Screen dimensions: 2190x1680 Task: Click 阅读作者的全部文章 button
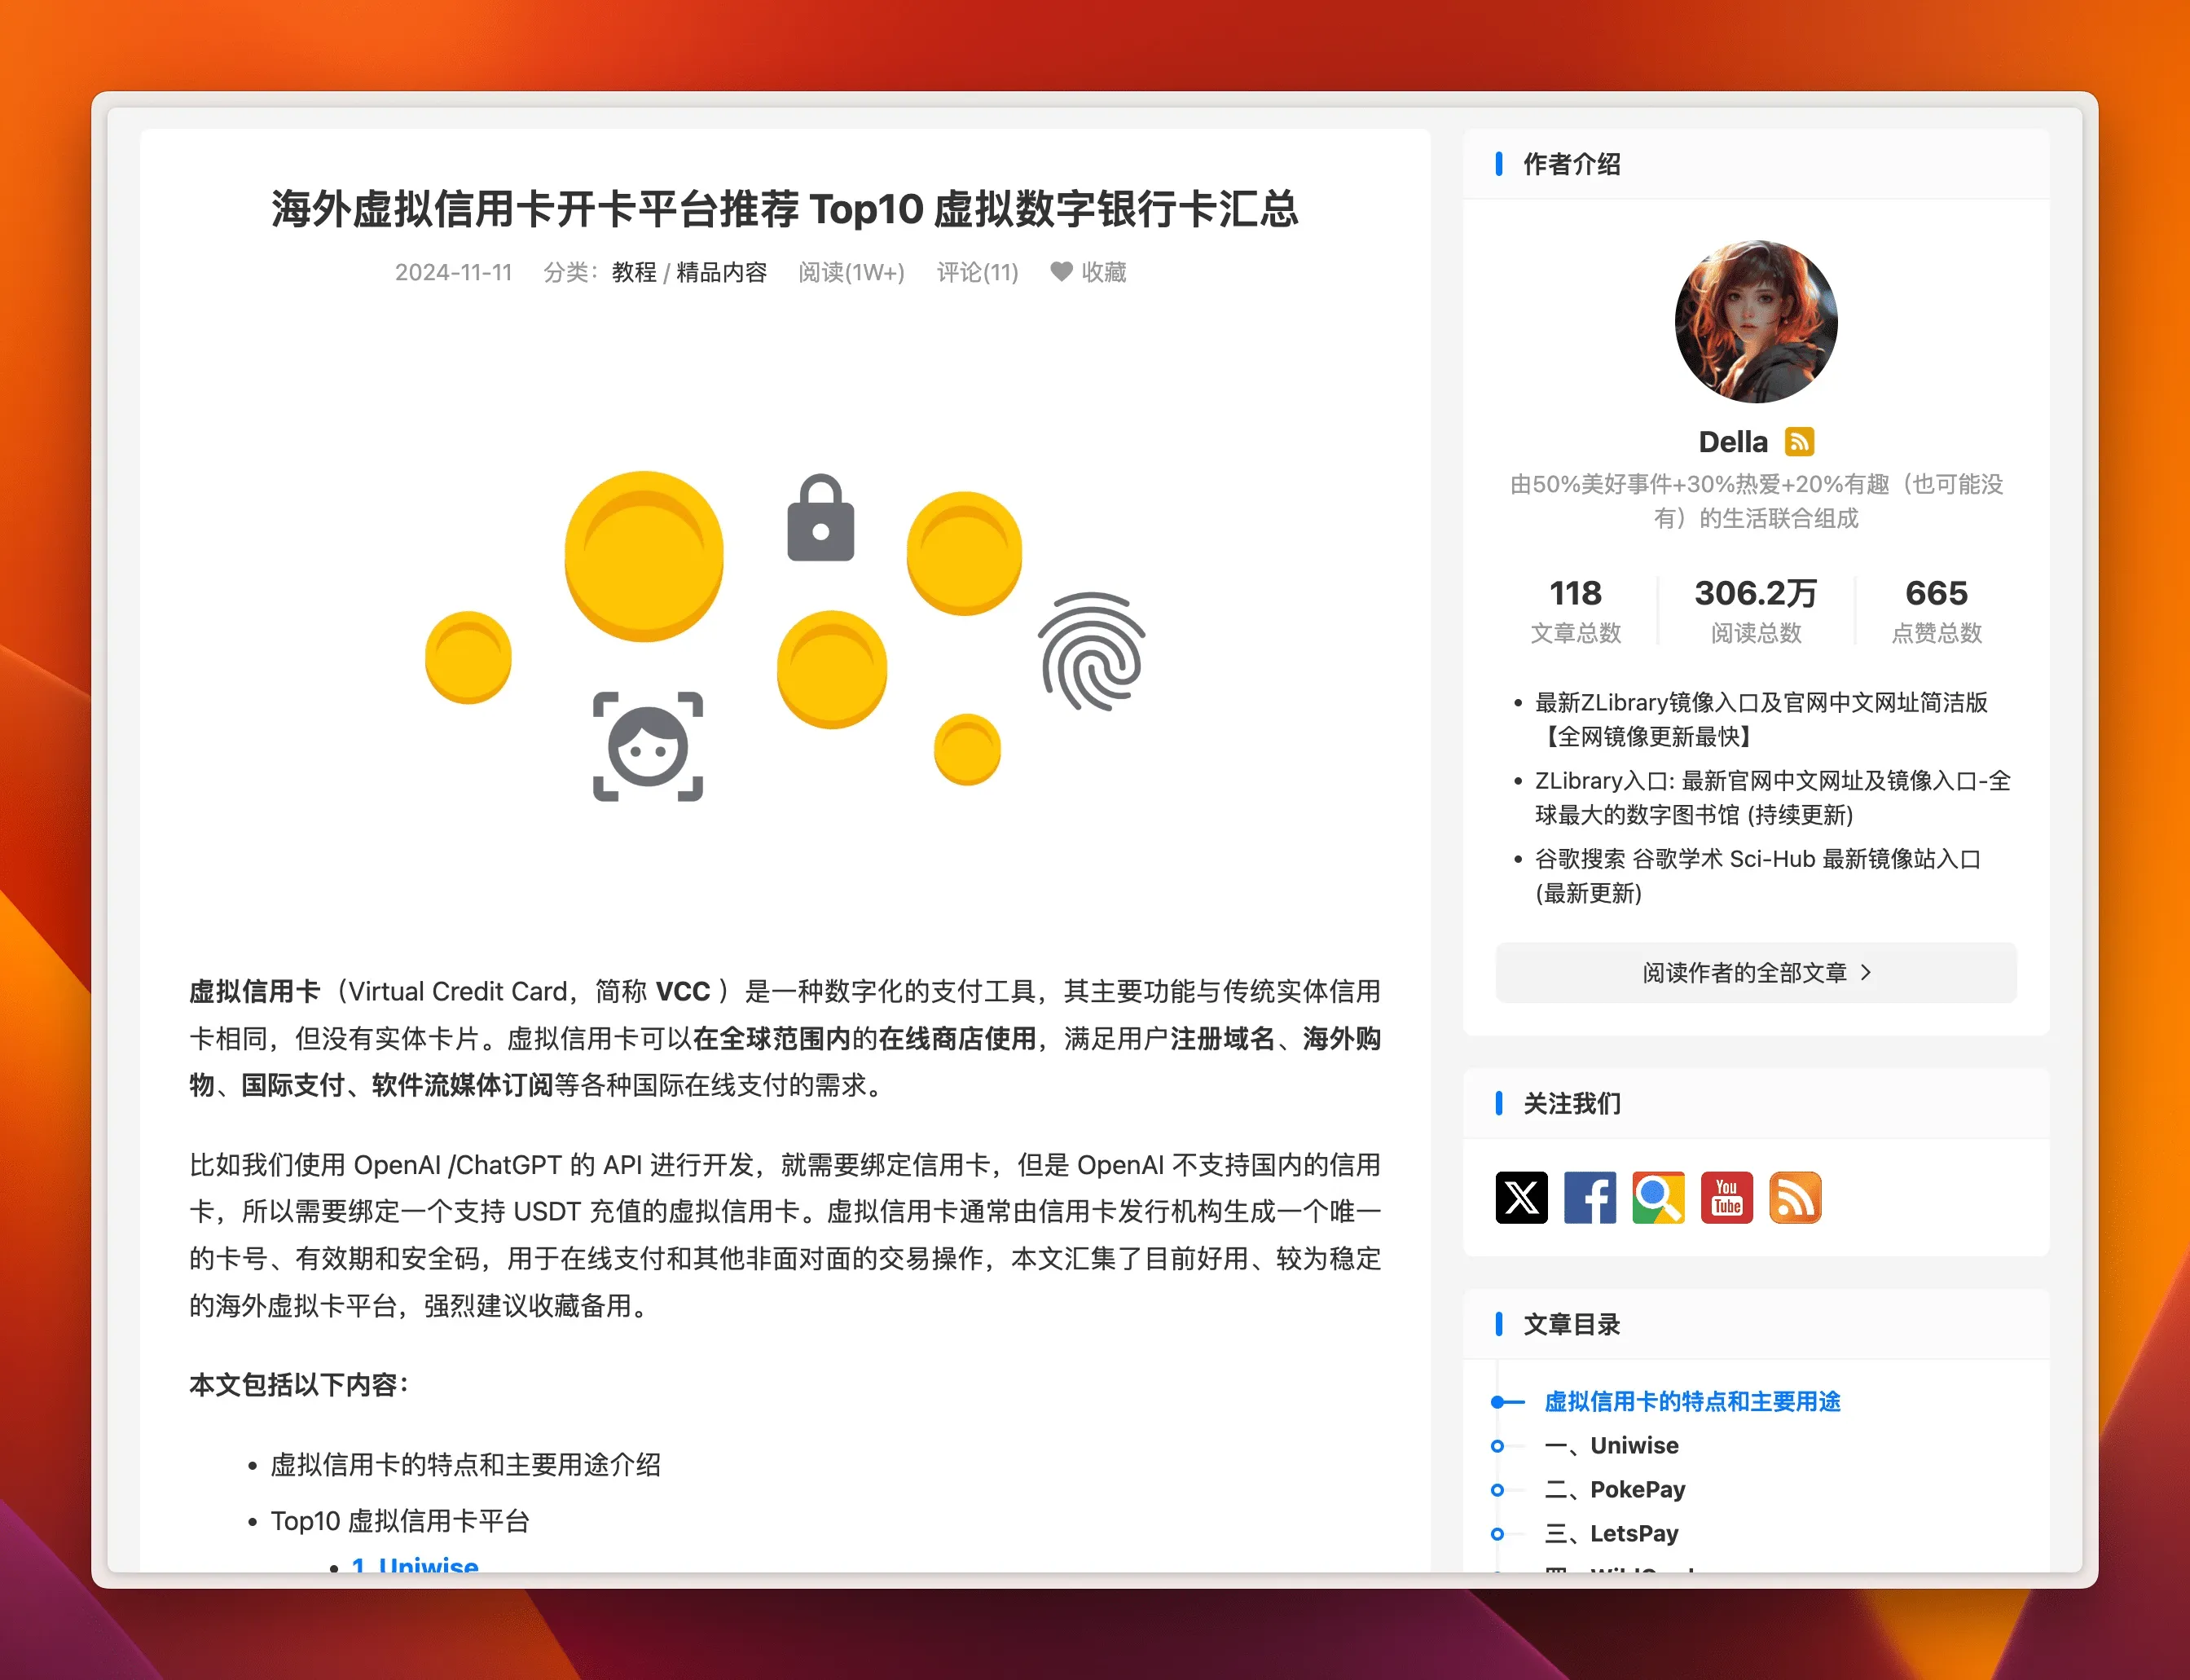point(1755,972)
